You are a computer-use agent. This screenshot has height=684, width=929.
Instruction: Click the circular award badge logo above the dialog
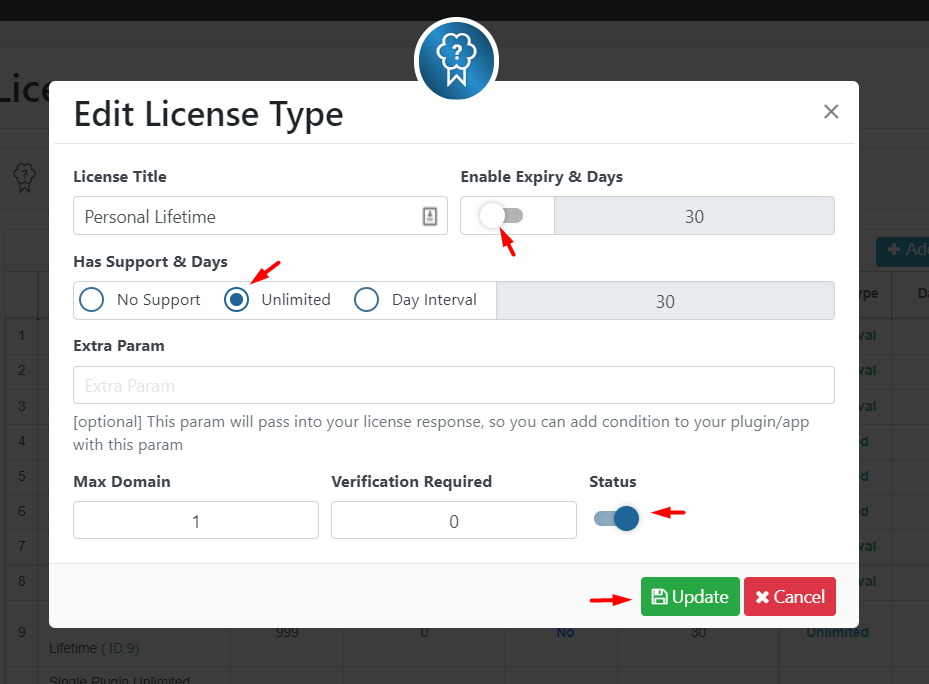[456, 60]
